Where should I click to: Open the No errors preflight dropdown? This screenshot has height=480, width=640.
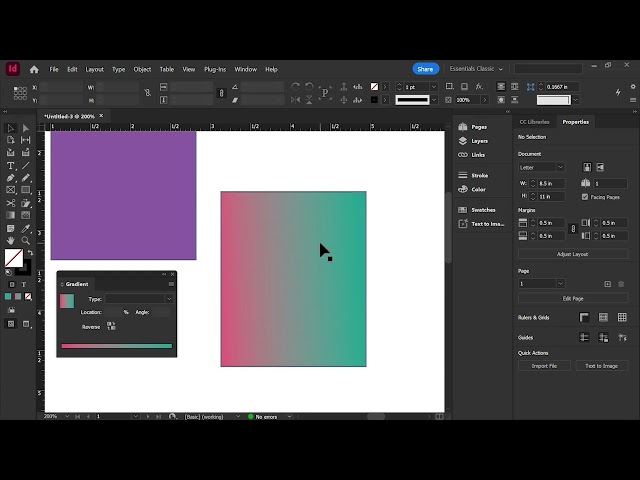pyautogui.click(x=289, y=417)
